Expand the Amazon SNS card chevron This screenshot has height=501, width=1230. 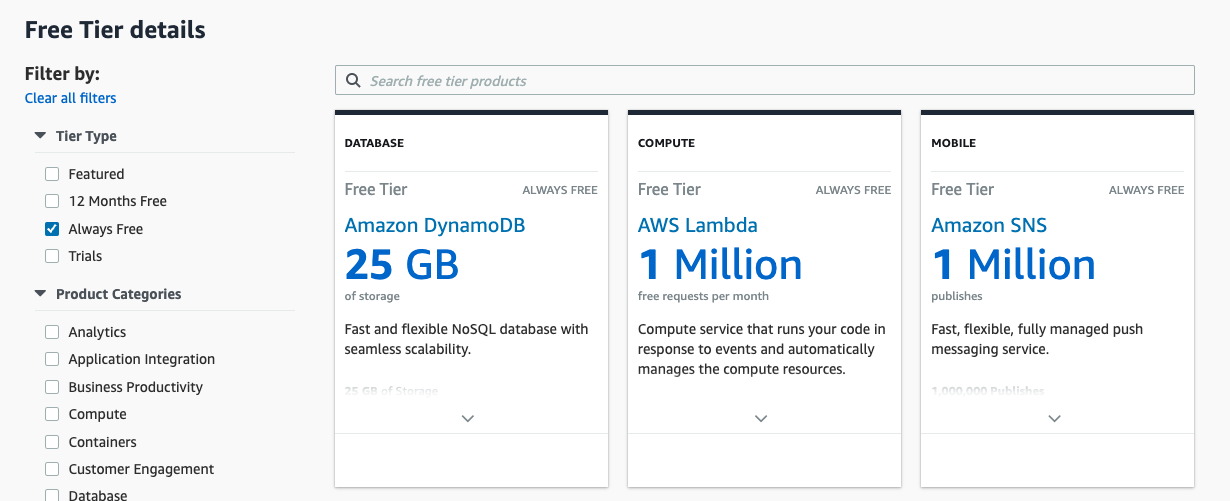tap(1054, 419)
